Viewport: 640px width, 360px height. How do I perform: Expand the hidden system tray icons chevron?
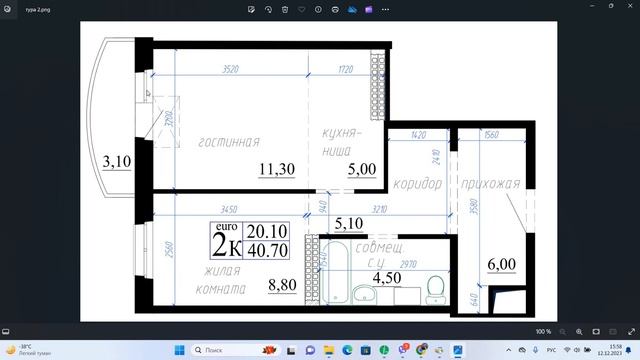(509, 350)
